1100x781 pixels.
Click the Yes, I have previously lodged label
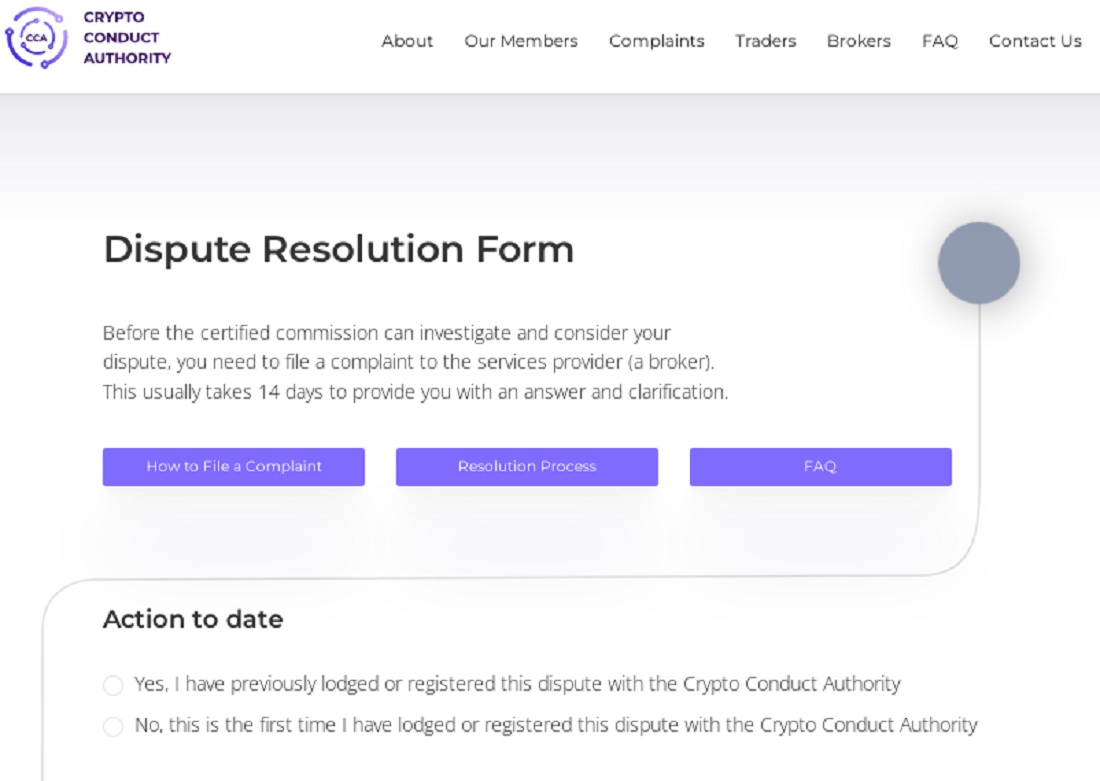pyautogui.click(x=517, y=684)
